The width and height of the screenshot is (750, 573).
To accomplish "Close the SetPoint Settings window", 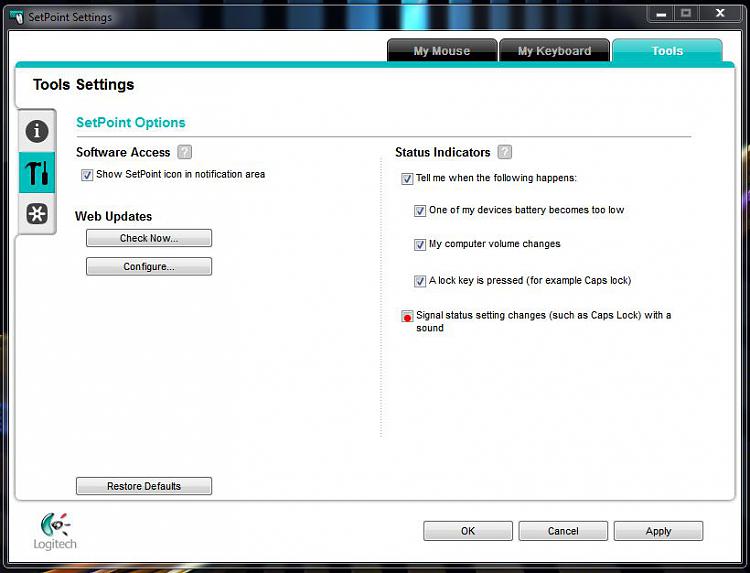I will pos(720,13).
